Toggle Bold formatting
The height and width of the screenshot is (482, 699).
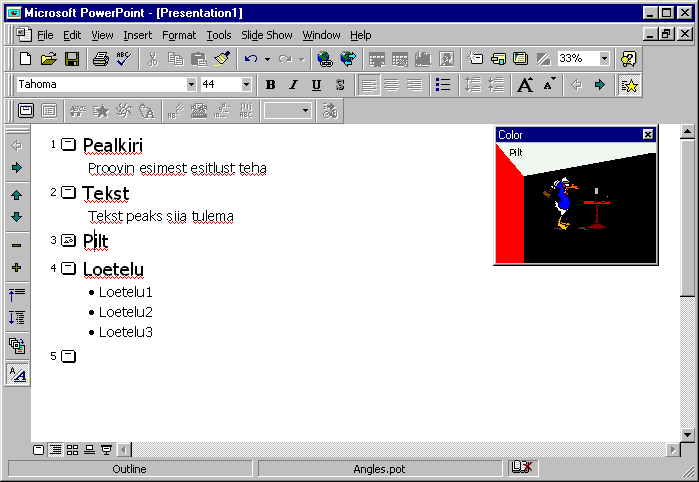tap(270, 85)
